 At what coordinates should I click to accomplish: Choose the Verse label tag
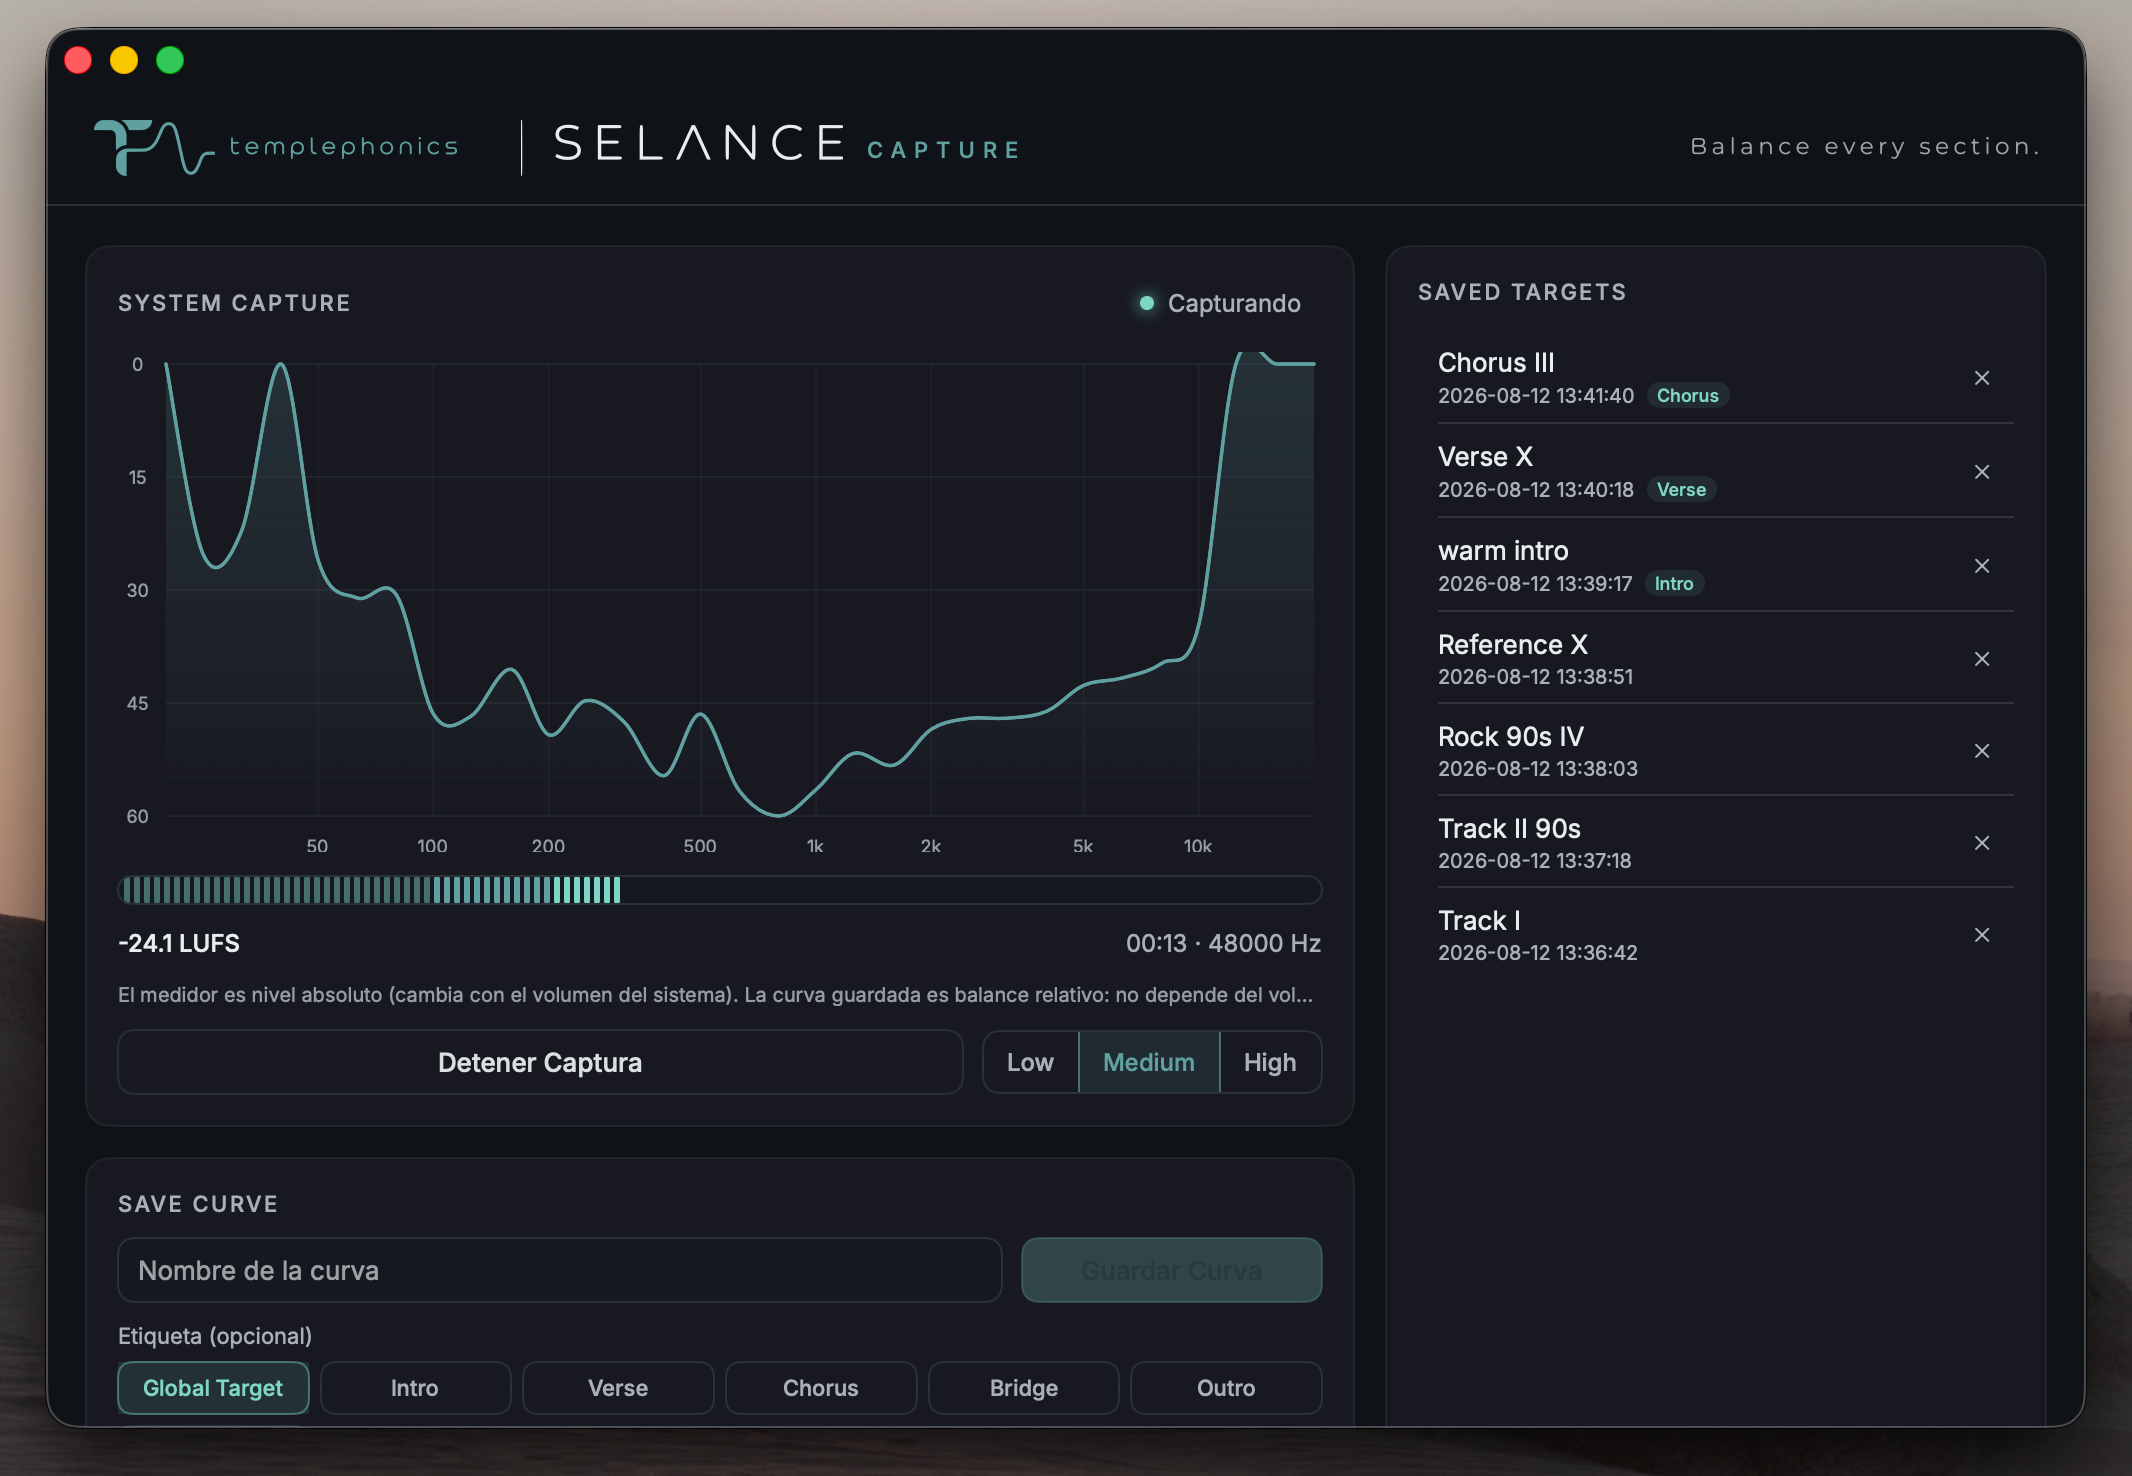[618, 1388]
